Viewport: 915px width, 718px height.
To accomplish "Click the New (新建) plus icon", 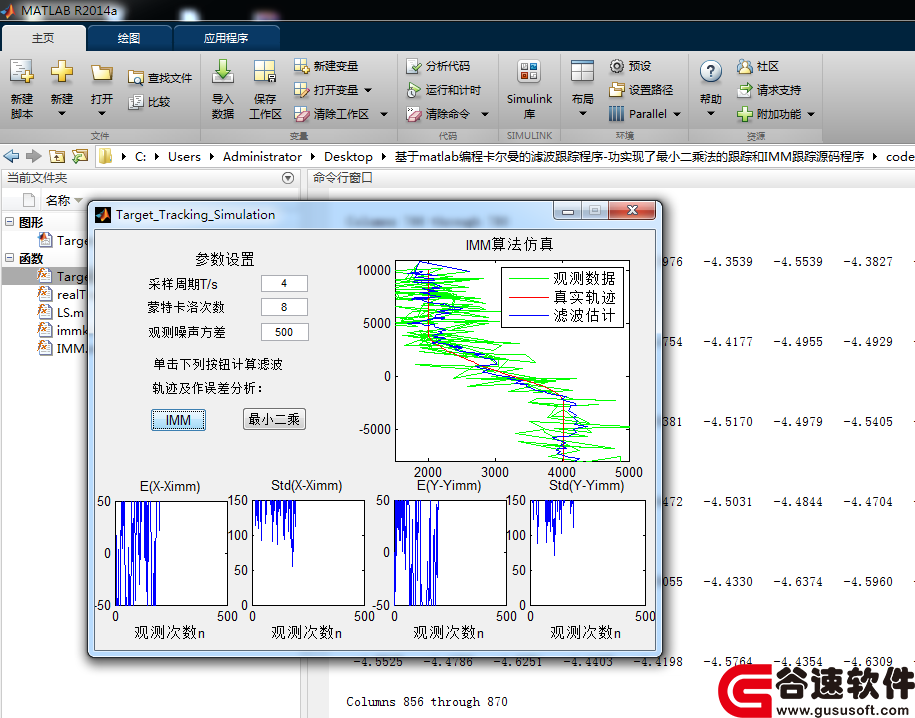I will click(61, 72).
